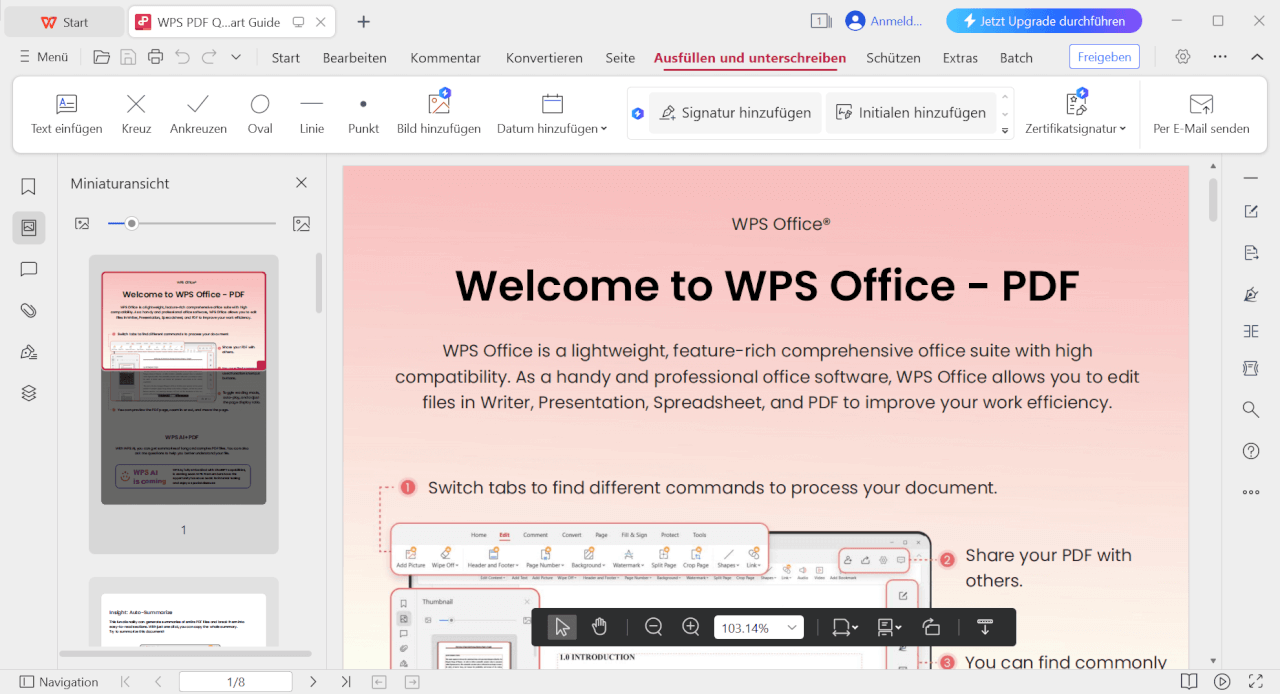The width and height of the screenshot is (1280, 694).
Task: Select the Kreuz mark tool
Action: [136, 113]
